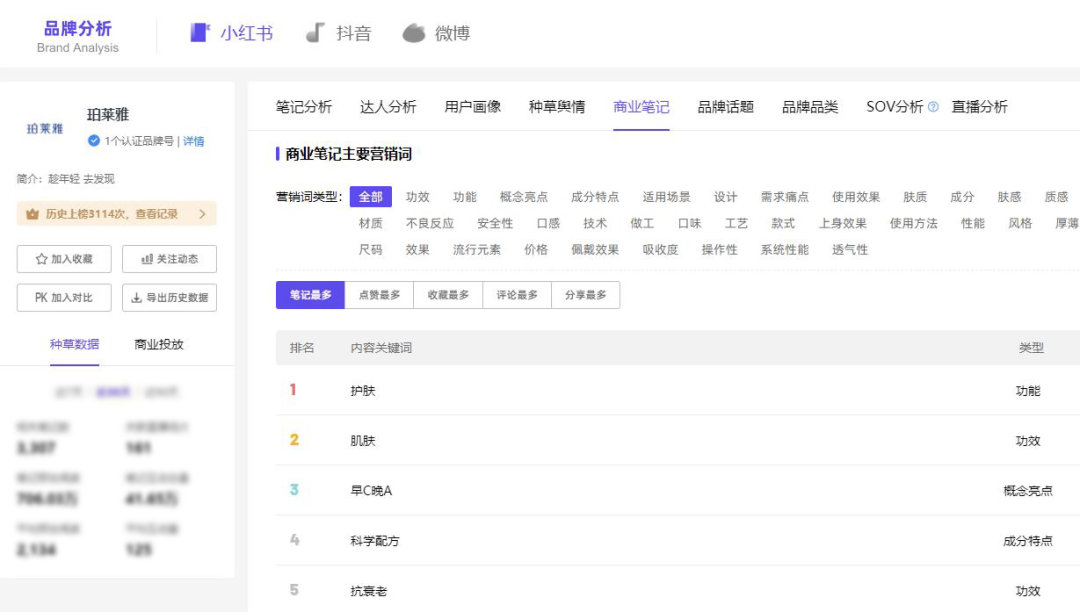Viewport: 1080px width, 612px height.
Task: Switch to the 商业投放 tab
Action: (x=159, y=344)
